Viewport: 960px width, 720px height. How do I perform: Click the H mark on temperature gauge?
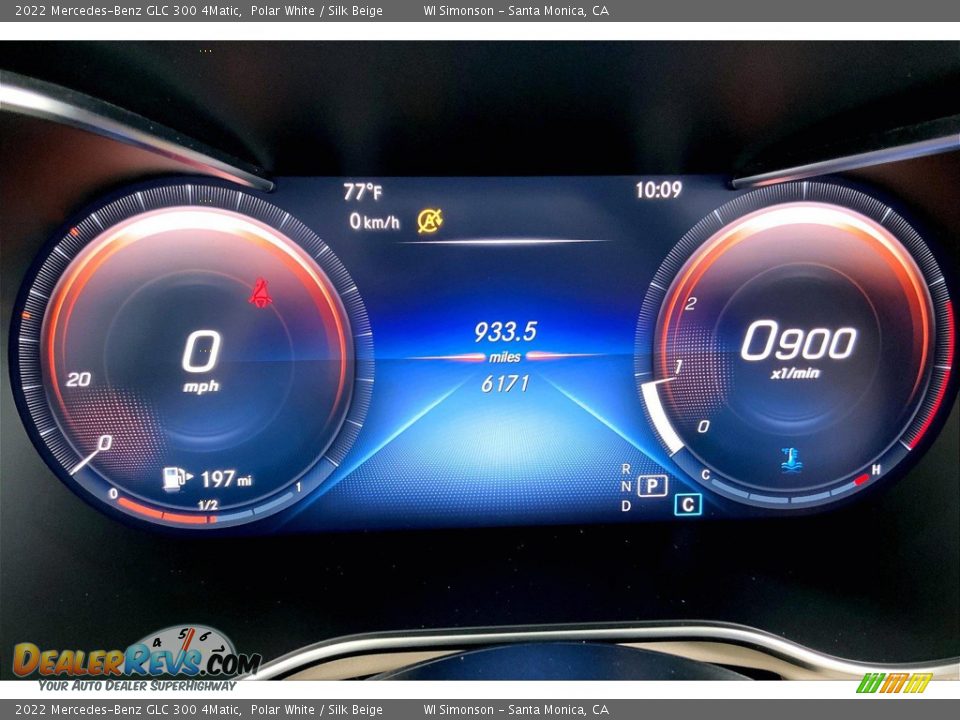(876, 470)
